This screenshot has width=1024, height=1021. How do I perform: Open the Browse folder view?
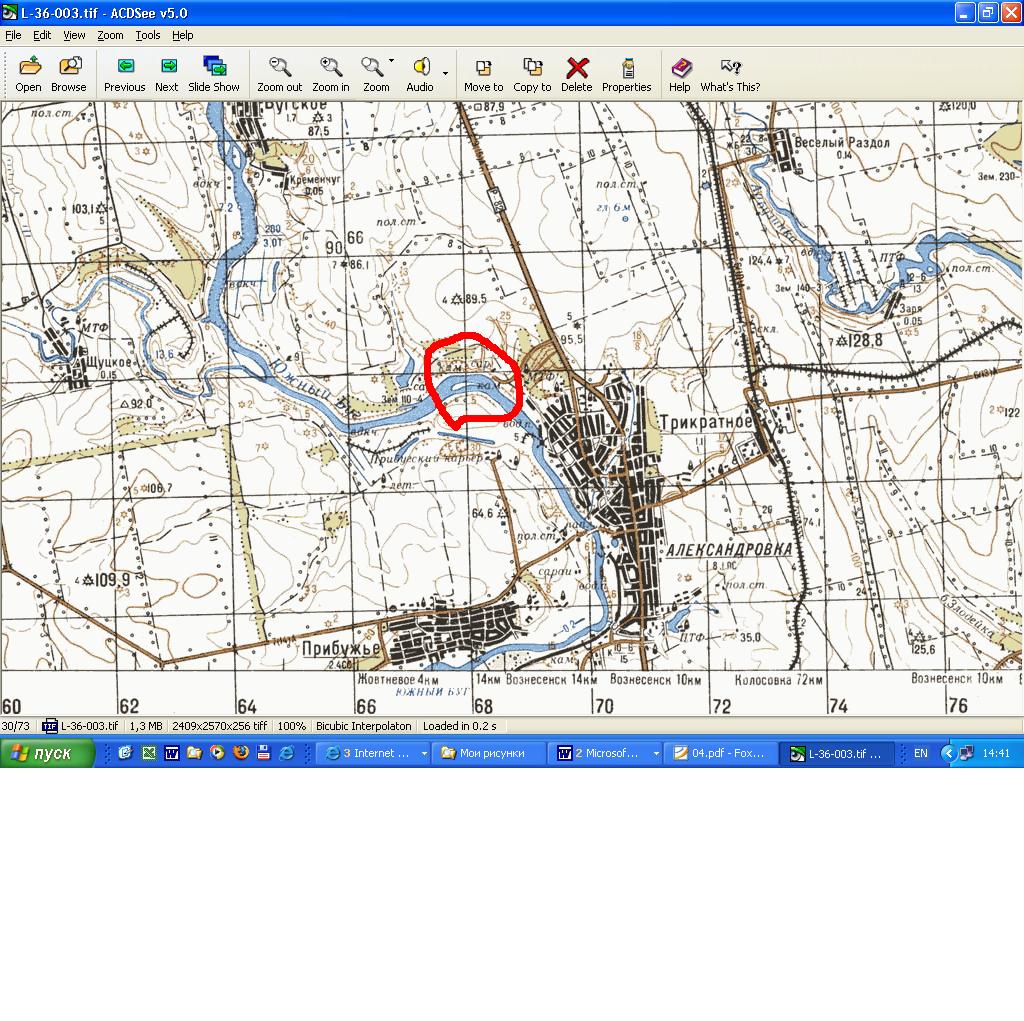pyautogui.click(x=69, y=74)
